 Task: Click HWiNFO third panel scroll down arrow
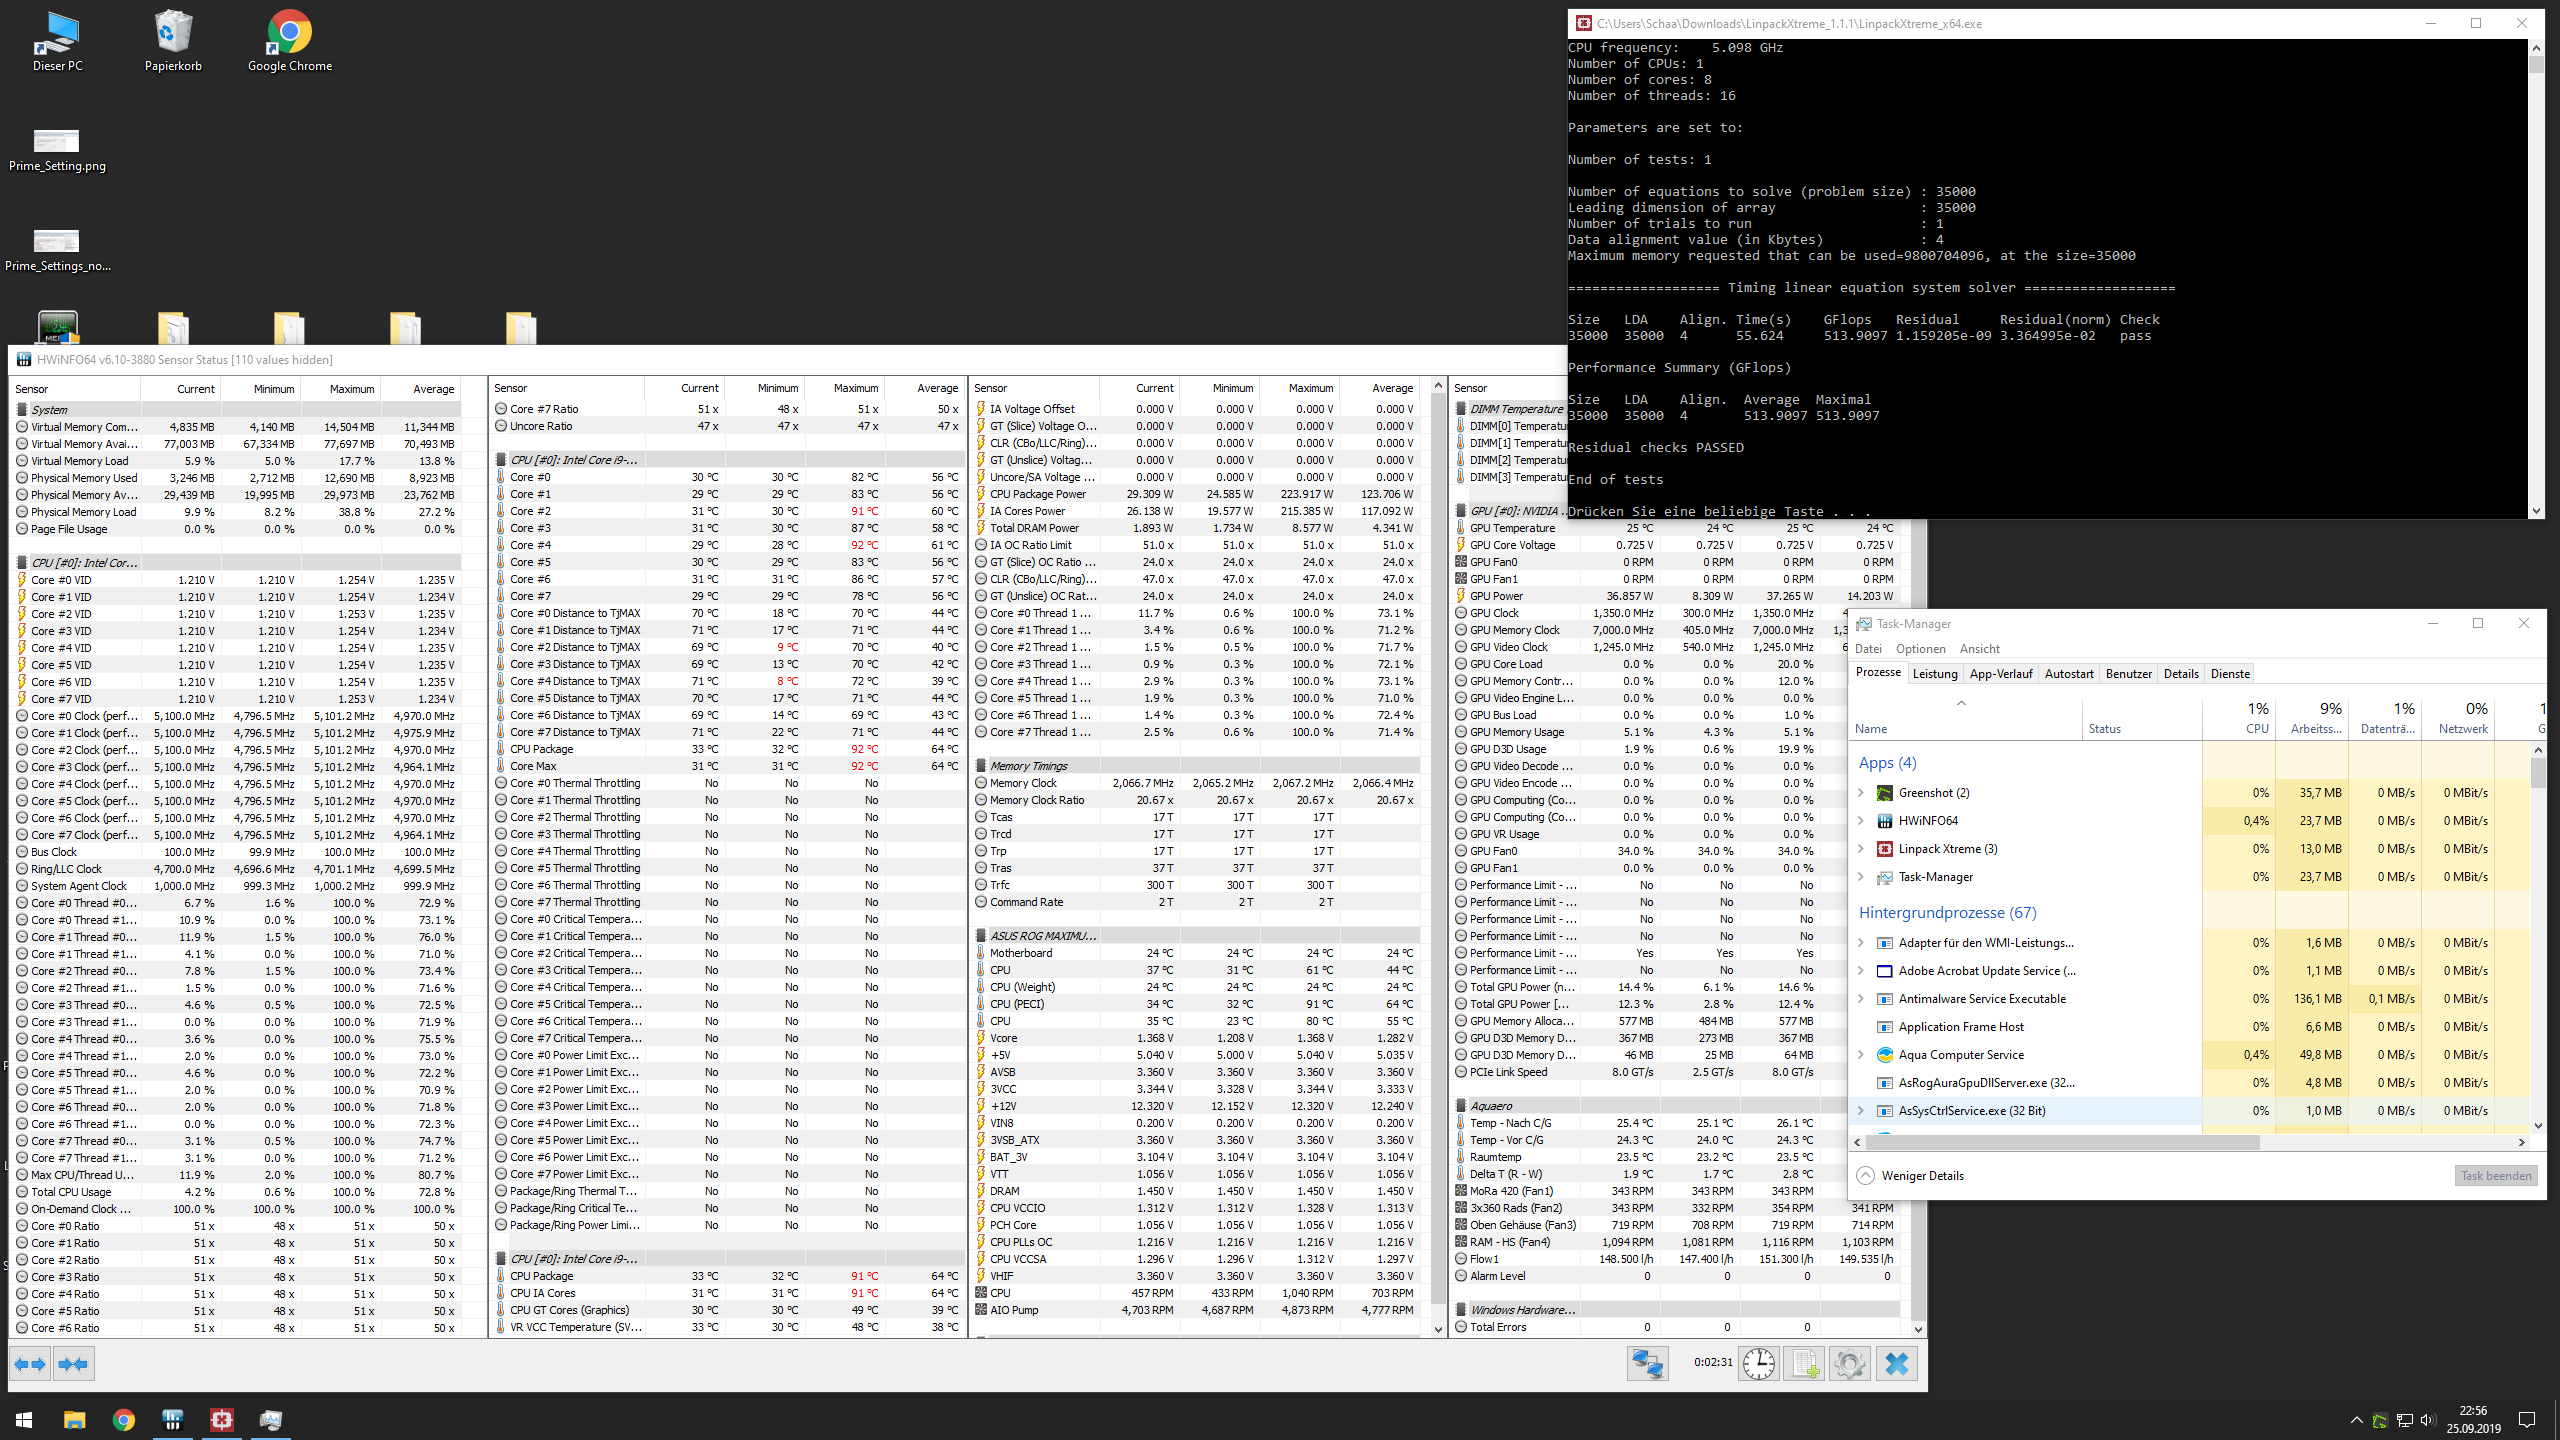pyautogui.click(x=1438, y=1329)
